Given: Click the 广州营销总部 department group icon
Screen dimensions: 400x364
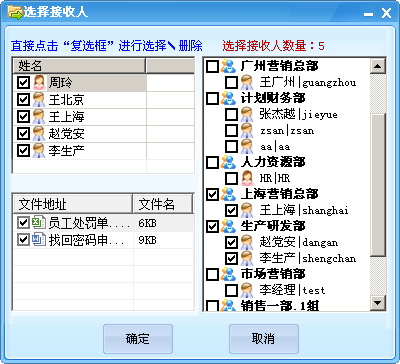Looking at the screenshot, I should (x=228, y=66).
